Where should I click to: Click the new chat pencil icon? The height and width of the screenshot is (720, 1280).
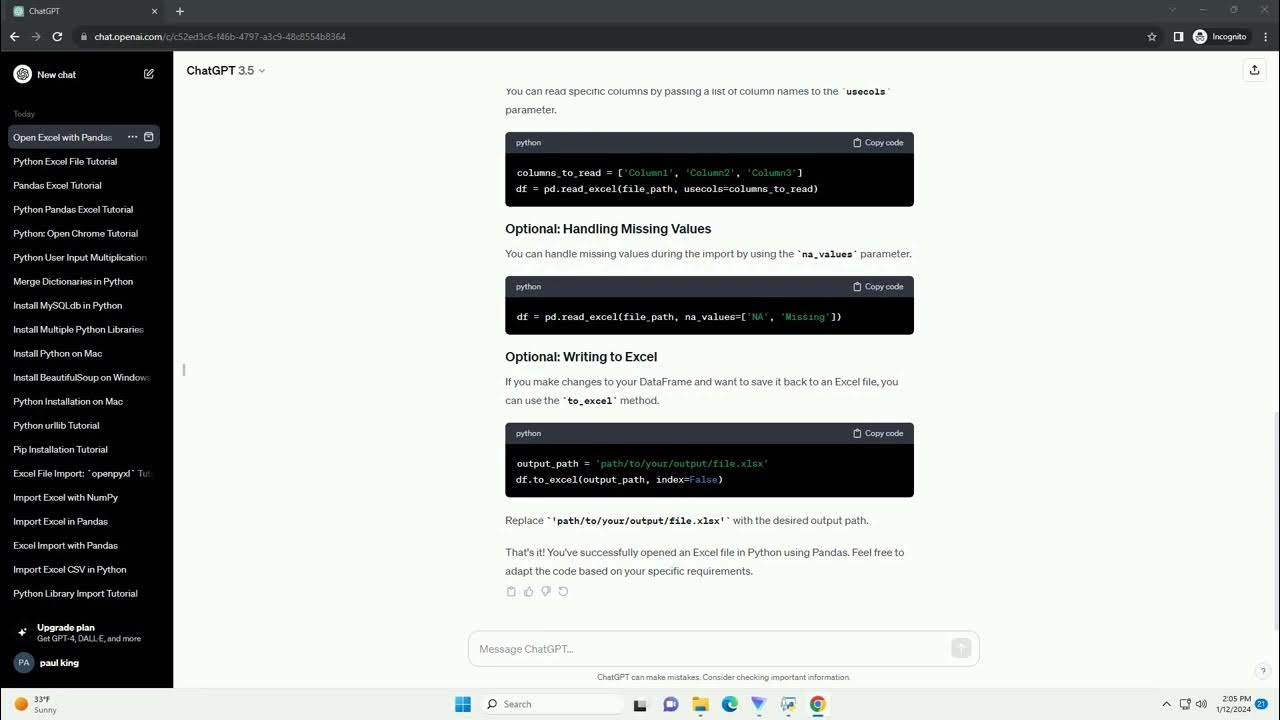coord(149,74)
